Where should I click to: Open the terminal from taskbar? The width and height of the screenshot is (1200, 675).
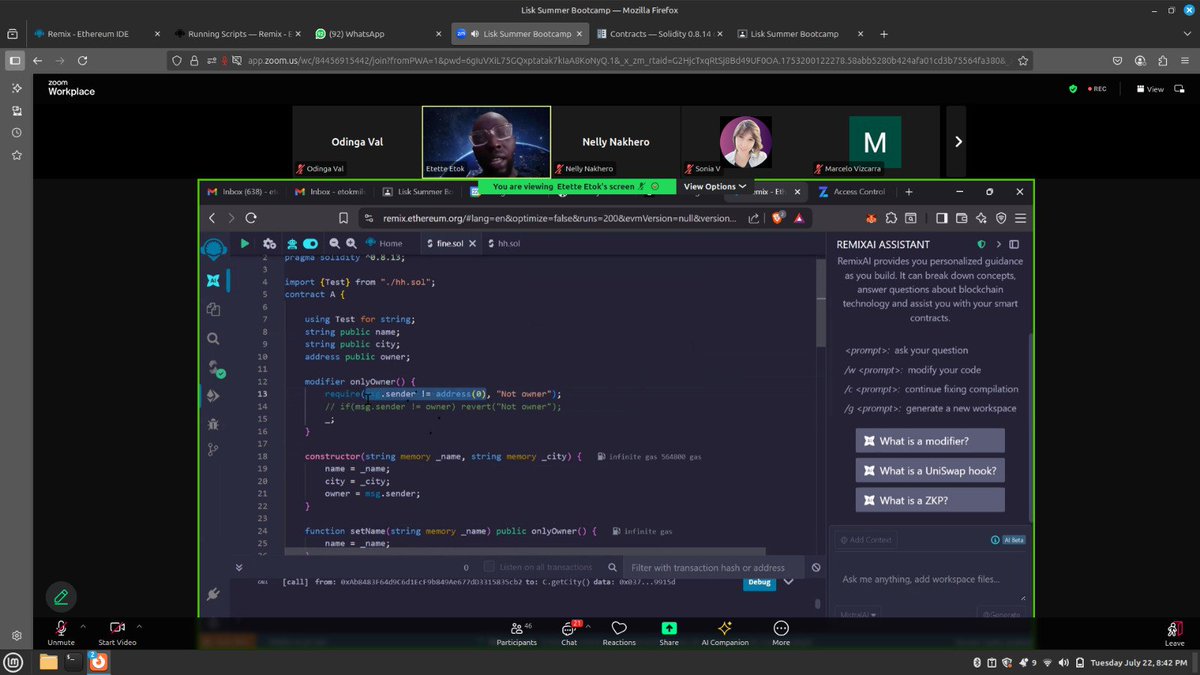pyautogui.click(x=73, y=661)
